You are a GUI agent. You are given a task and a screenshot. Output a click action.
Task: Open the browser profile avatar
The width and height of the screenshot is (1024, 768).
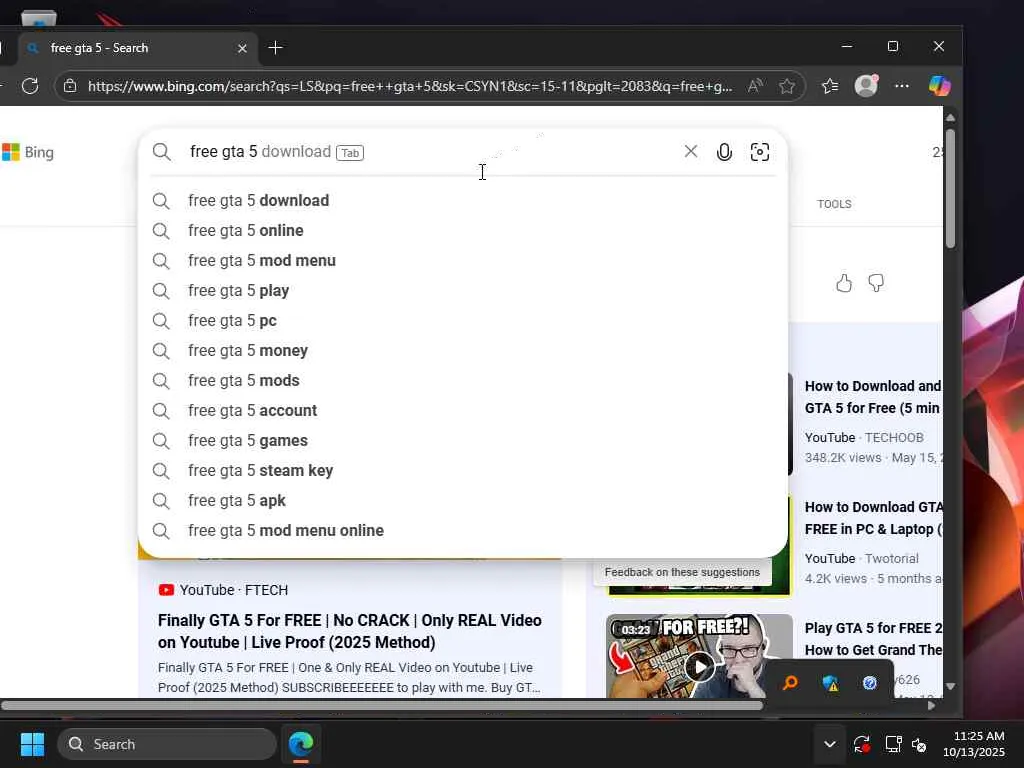click(x=867, y=86)
